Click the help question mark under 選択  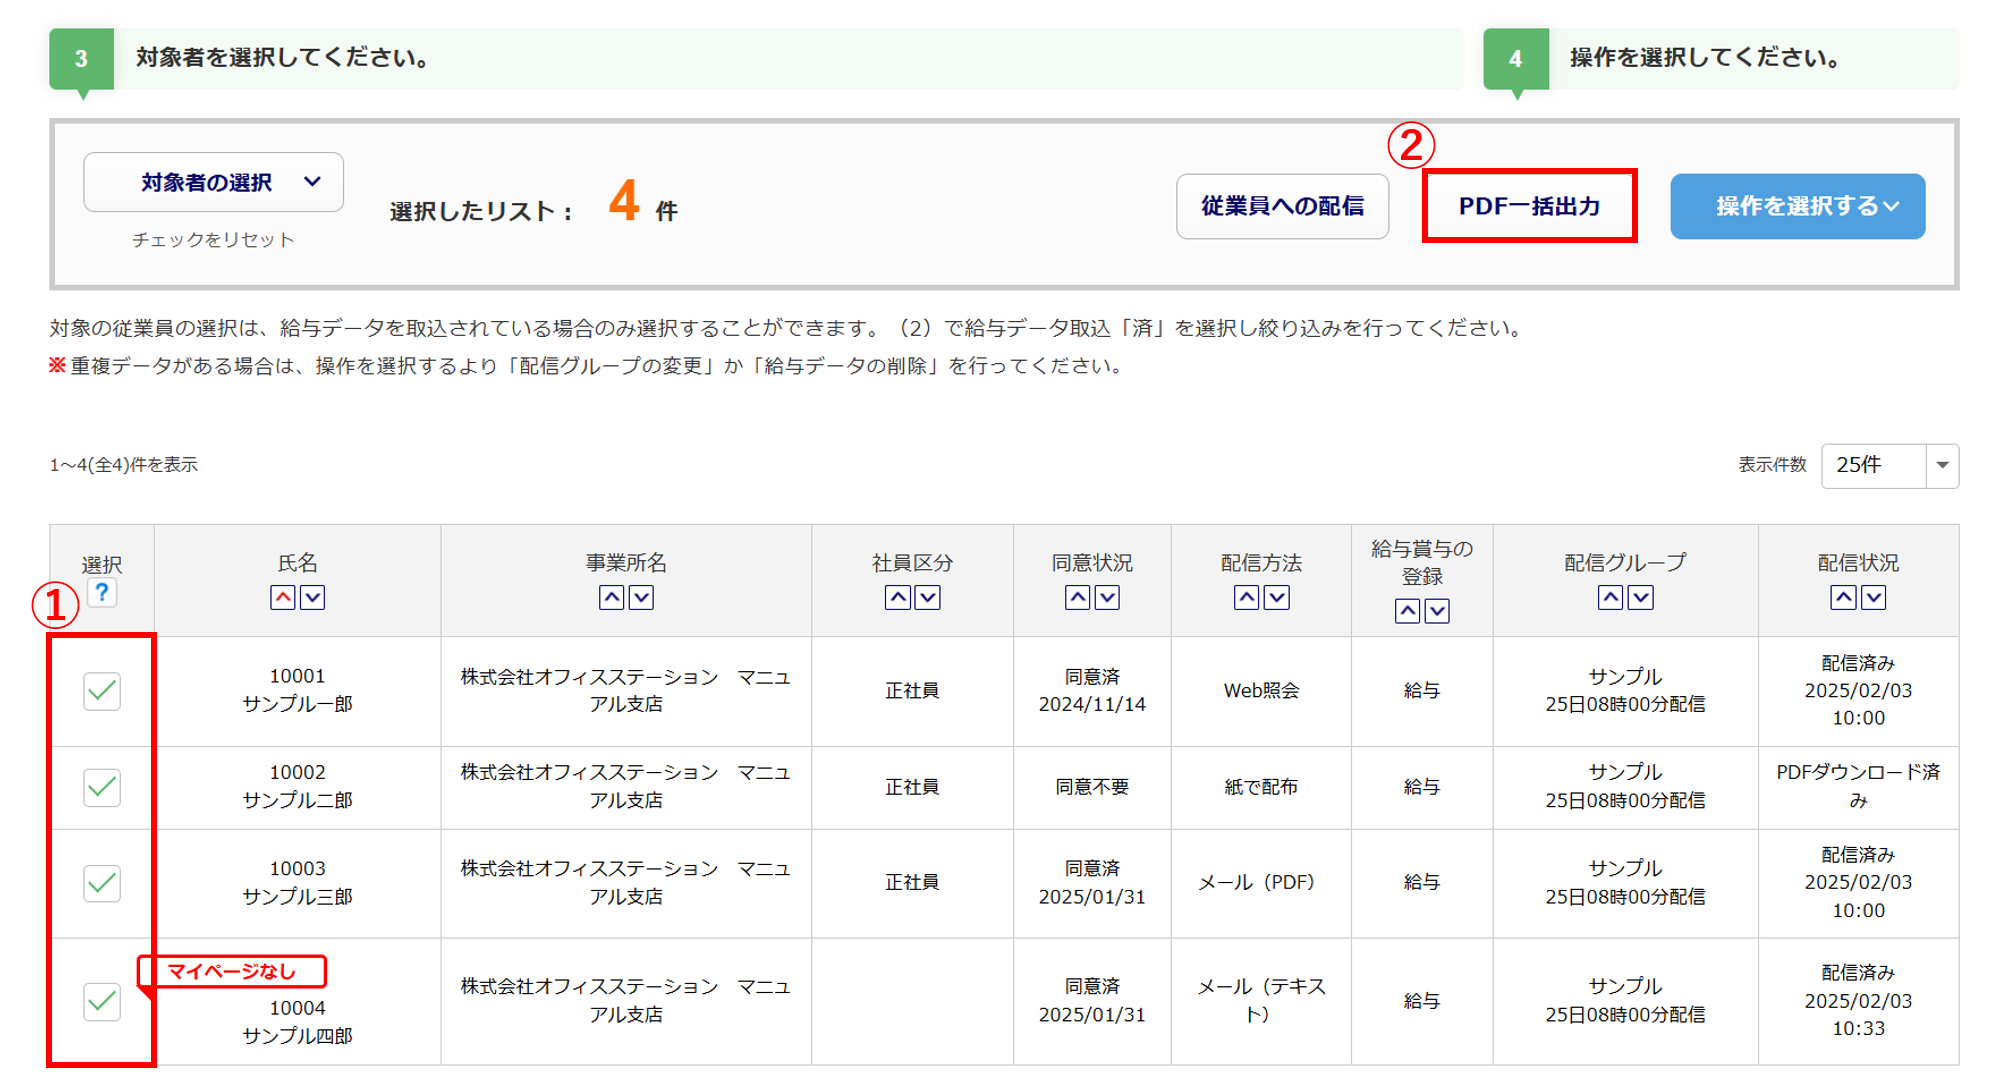coord(102,592)
